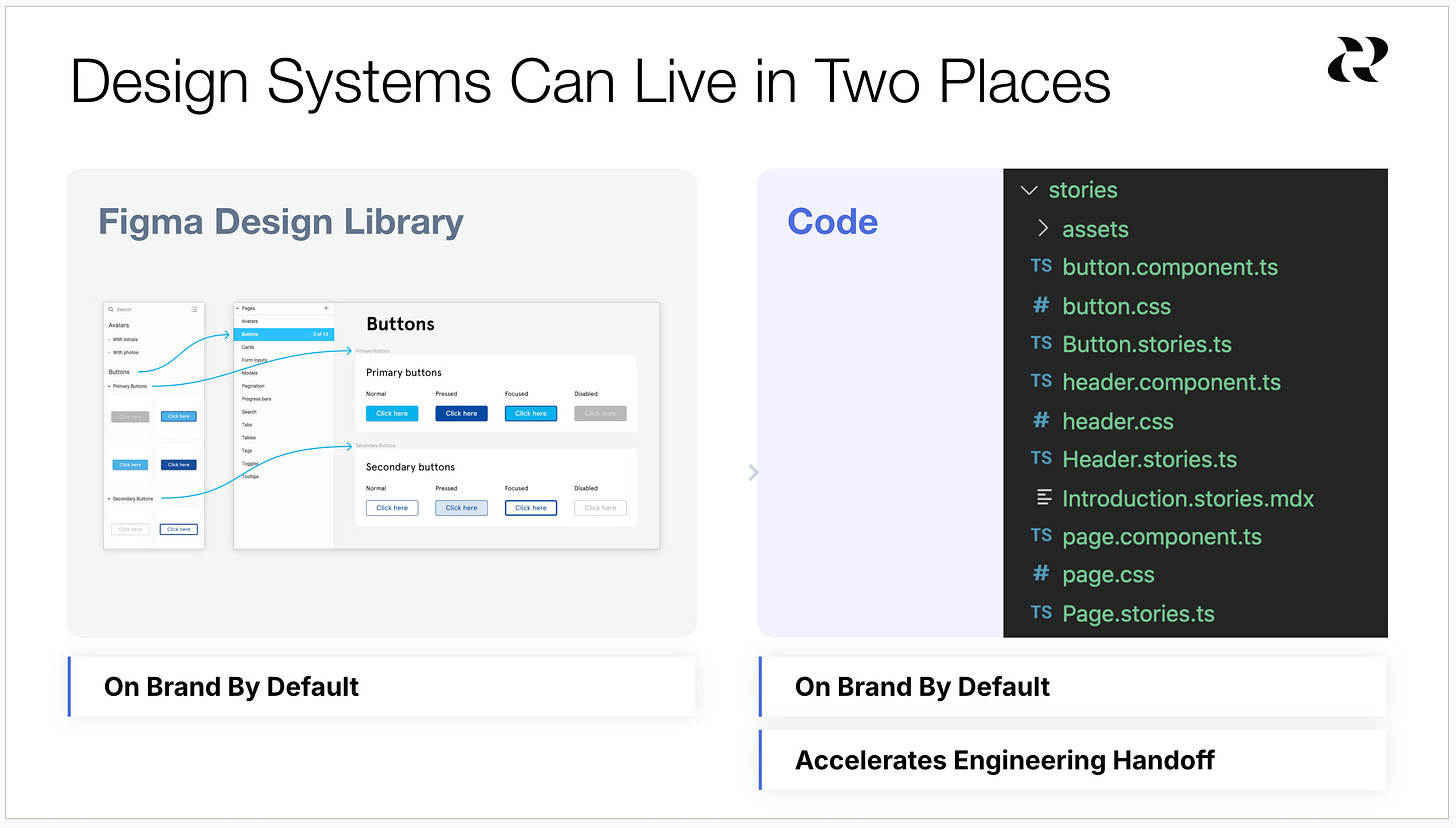The image size is (1456, 828).
Task: Click the Buttons heading in assets panel
Action: pos(119,372)
